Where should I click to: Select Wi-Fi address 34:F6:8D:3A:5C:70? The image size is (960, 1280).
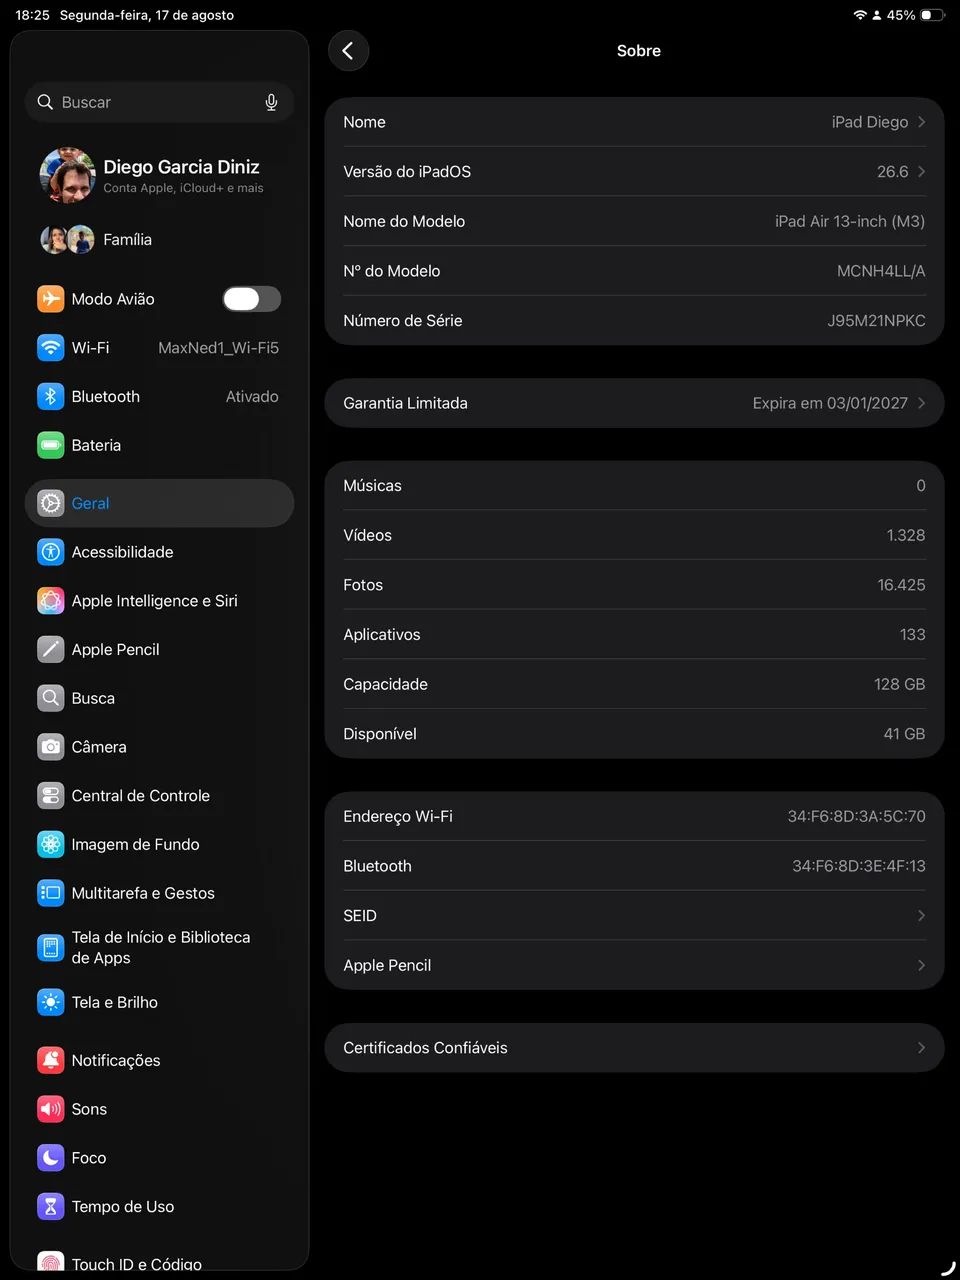(856, 817)
